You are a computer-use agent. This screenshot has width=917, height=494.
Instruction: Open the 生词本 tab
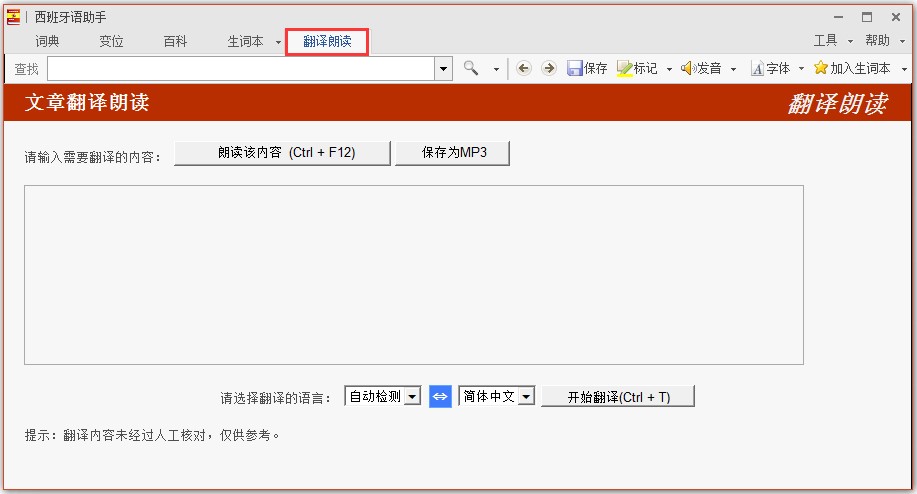point(246,41)
